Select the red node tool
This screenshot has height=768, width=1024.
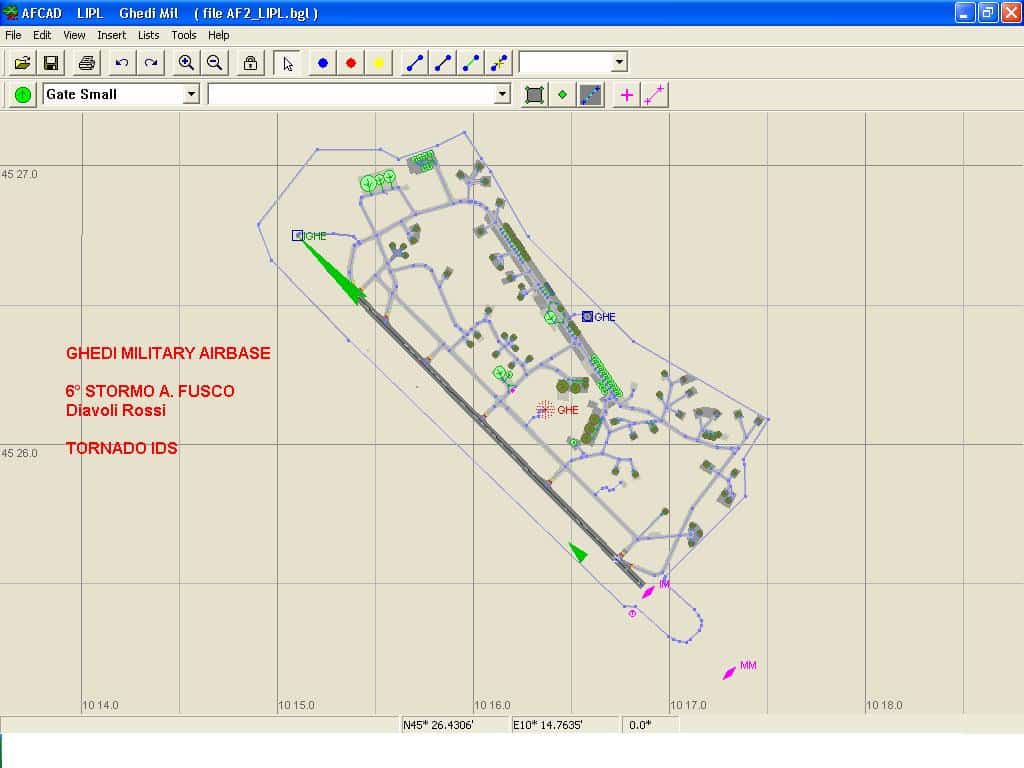click(x=351, y=63)
